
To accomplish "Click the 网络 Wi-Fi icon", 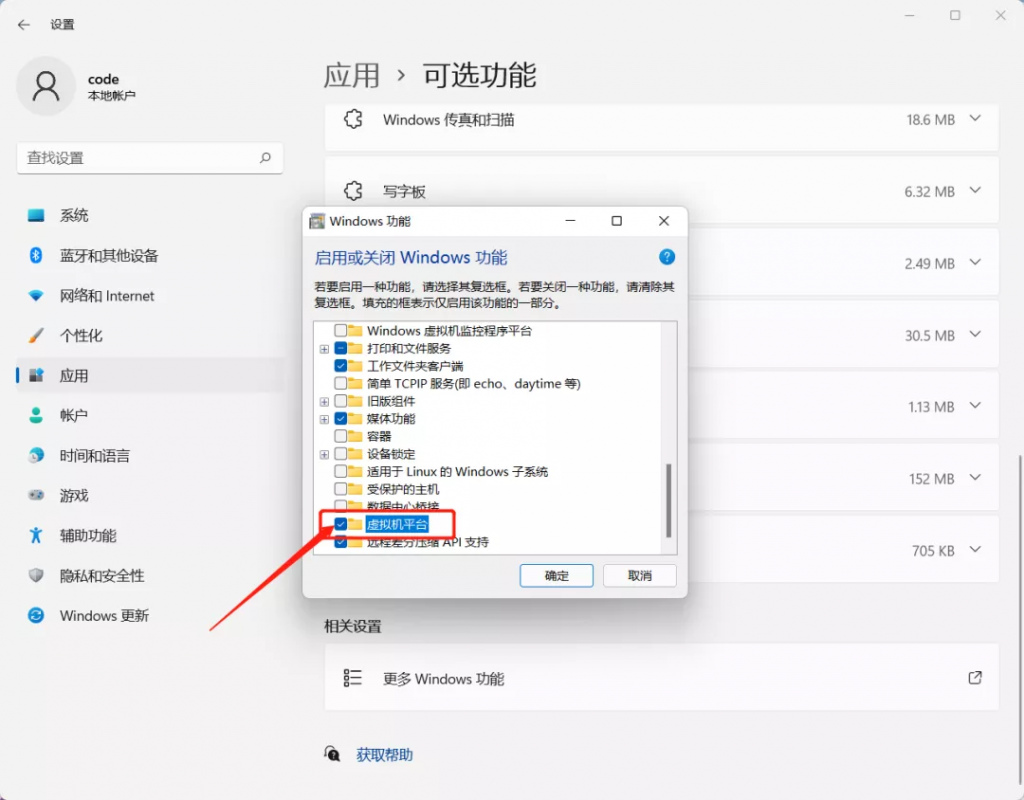I will tap(36, 296).
